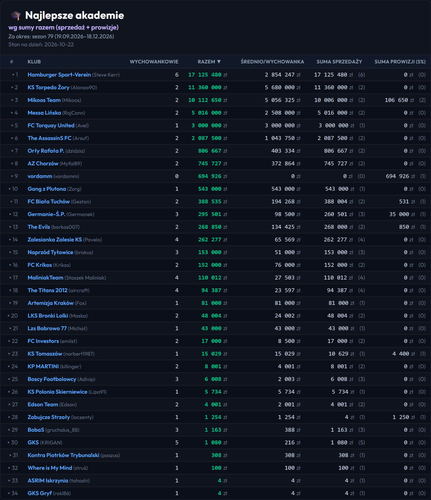Click the SUMA PROWIZJI column header
The image size is (431, 500).
pyautogui.click(x=400, y=62)
